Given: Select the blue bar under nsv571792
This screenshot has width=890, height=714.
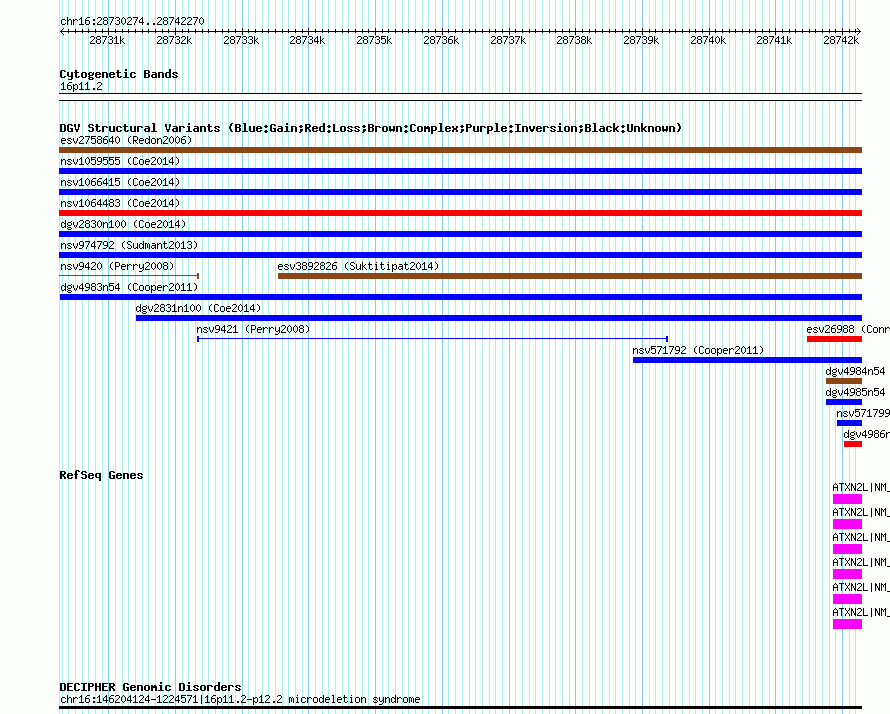Looking at the screenshot, I should (748, 360).
